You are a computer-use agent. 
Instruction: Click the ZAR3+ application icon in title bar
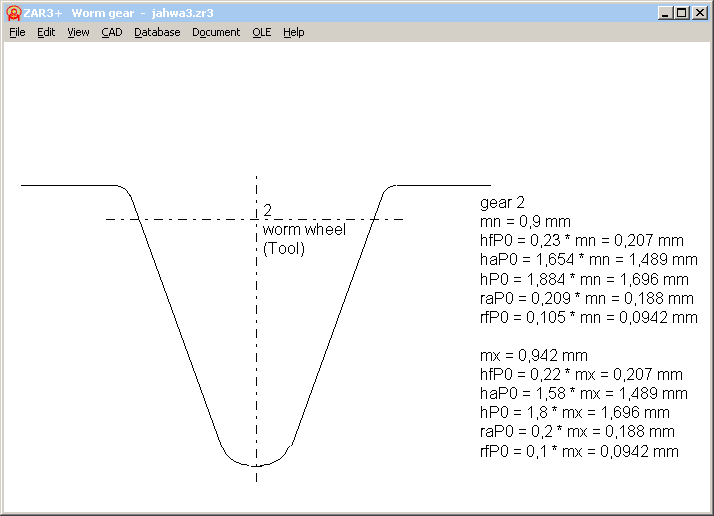tap(13, 13)
